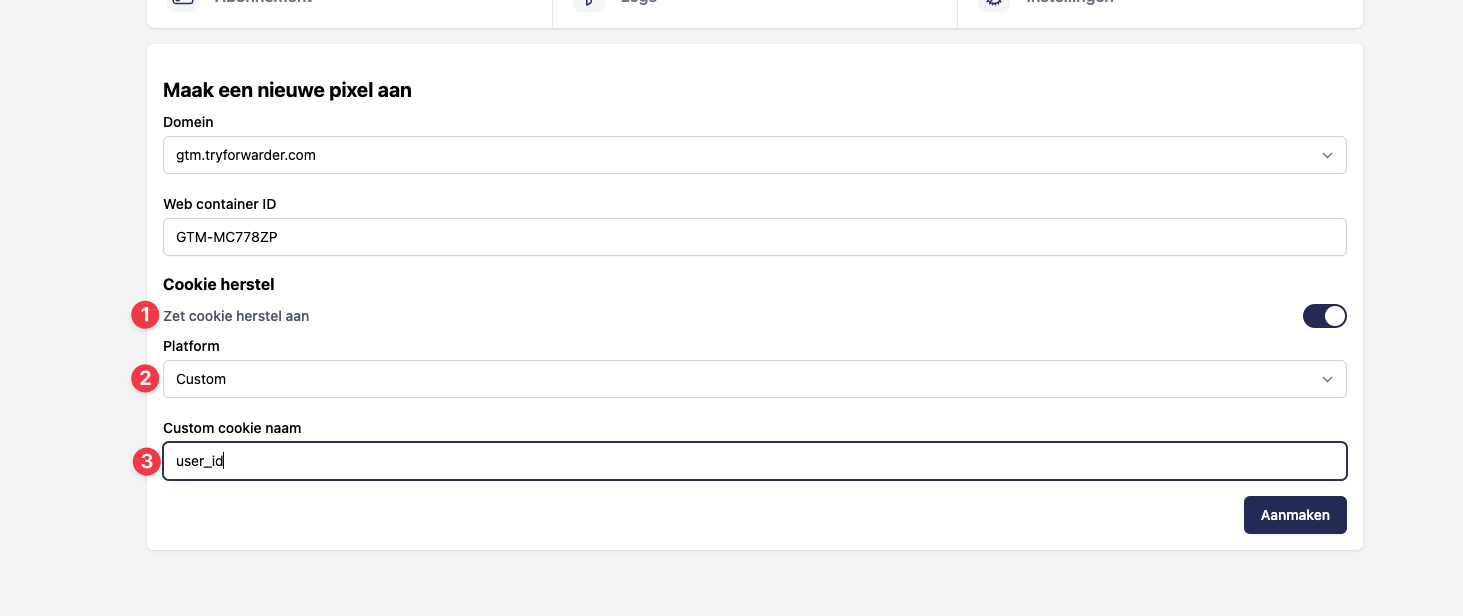Open the Platform dropdown showing Custom
The height and width of the screenshot is (616, 1463).
(740, 379)
